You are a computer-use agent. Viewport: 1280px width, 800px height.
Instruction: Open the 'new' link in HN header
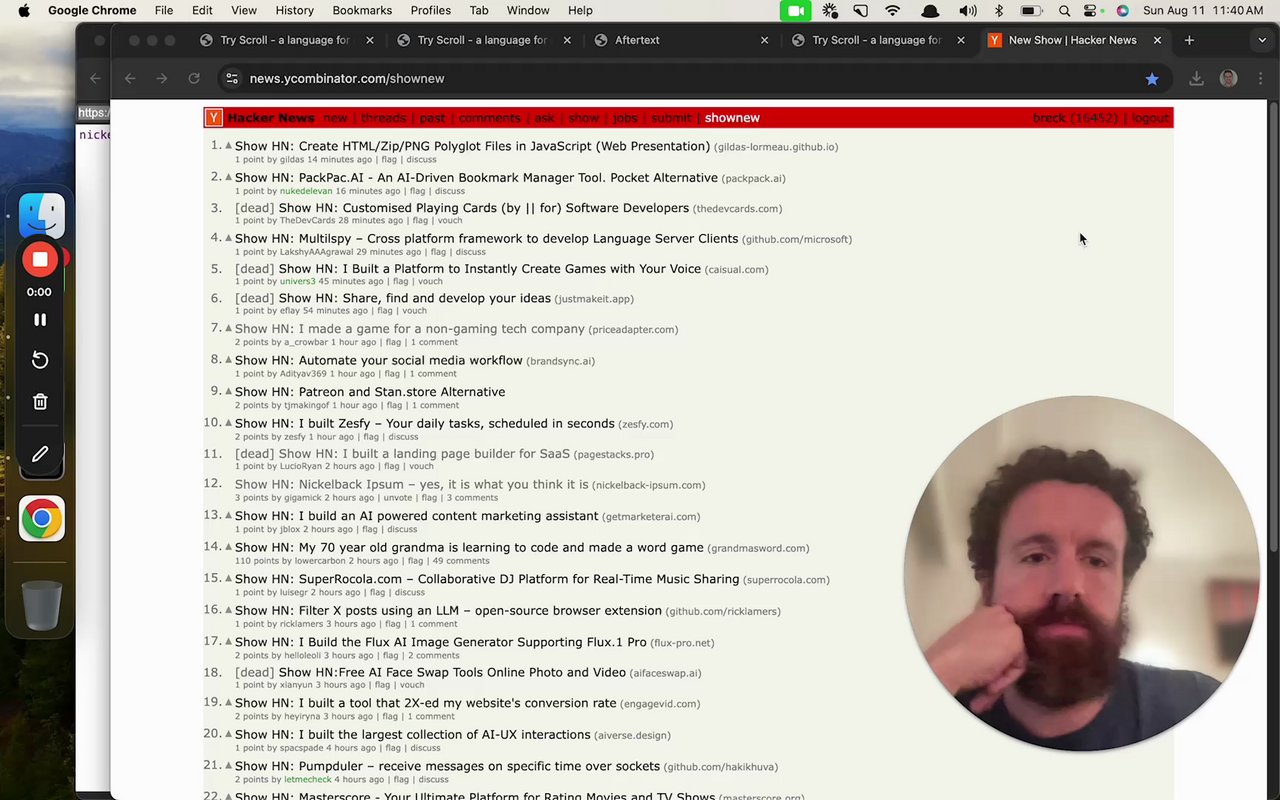[x=335, y=118]
